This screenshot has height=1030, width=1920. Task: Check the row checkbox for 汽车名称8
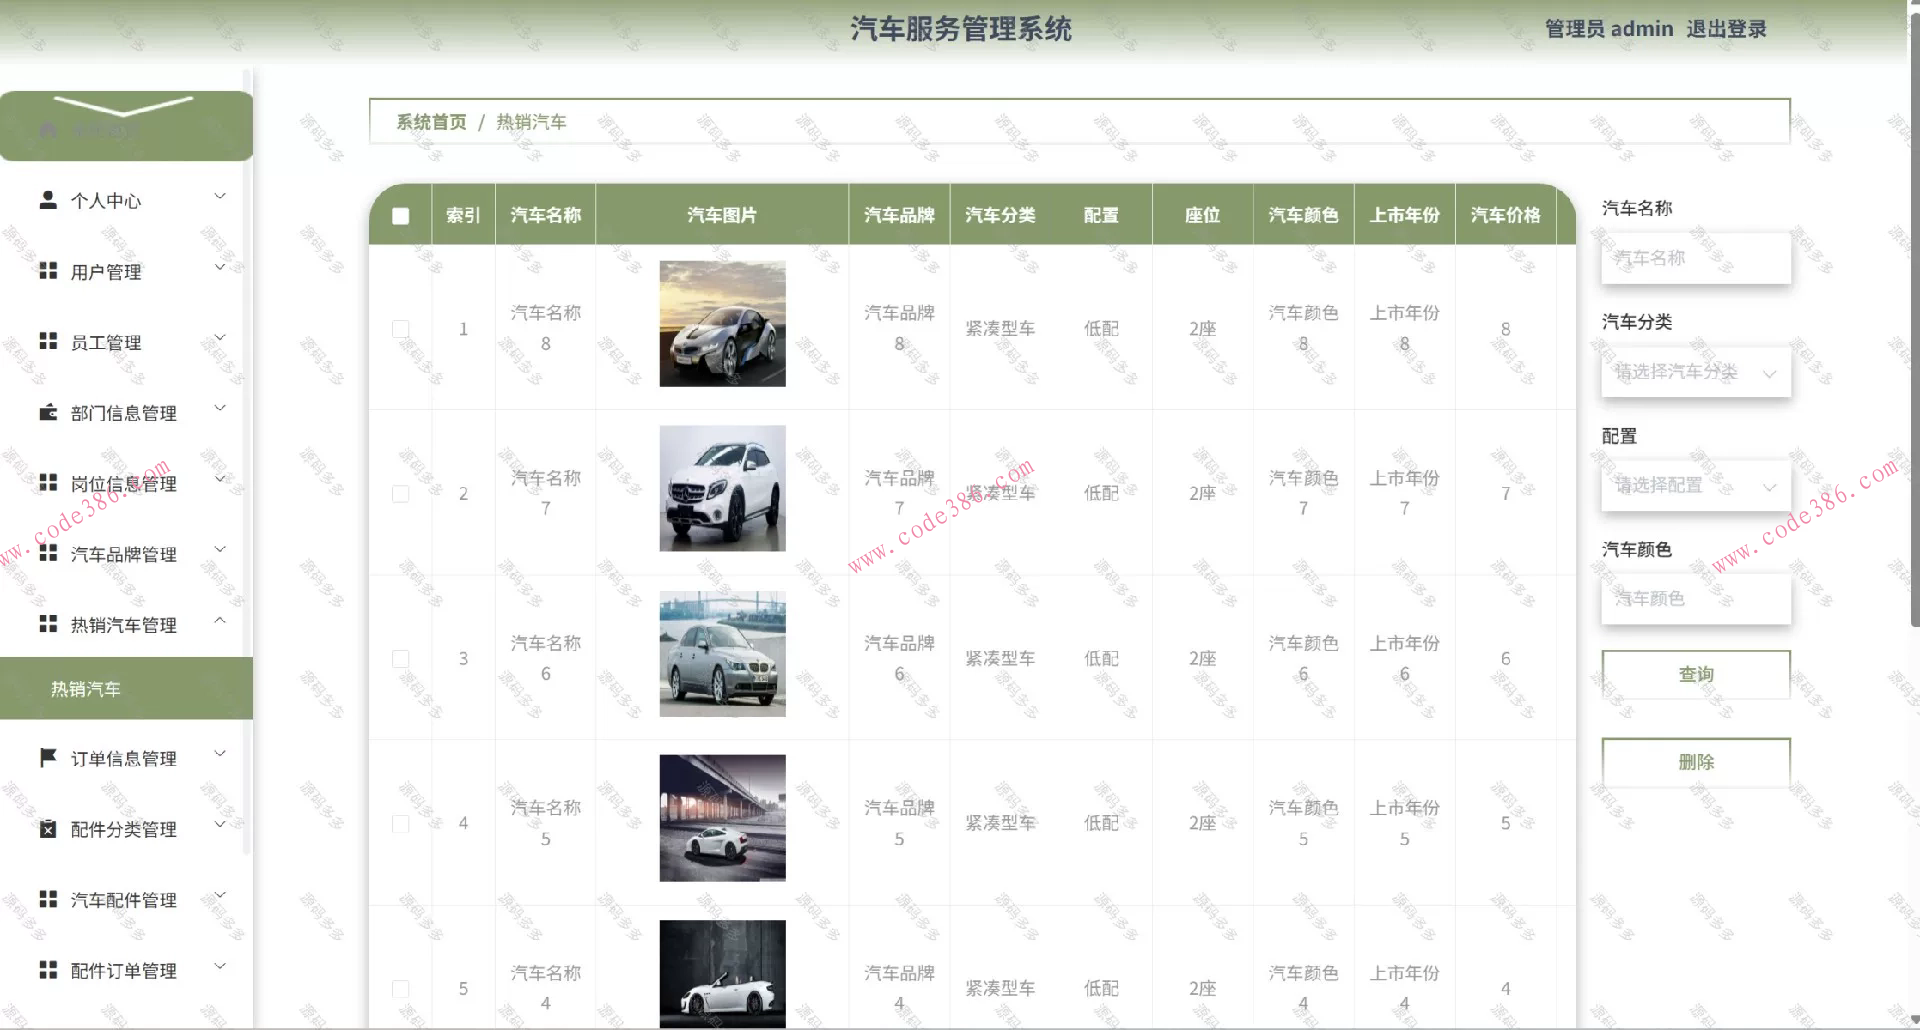click(401, 328)
